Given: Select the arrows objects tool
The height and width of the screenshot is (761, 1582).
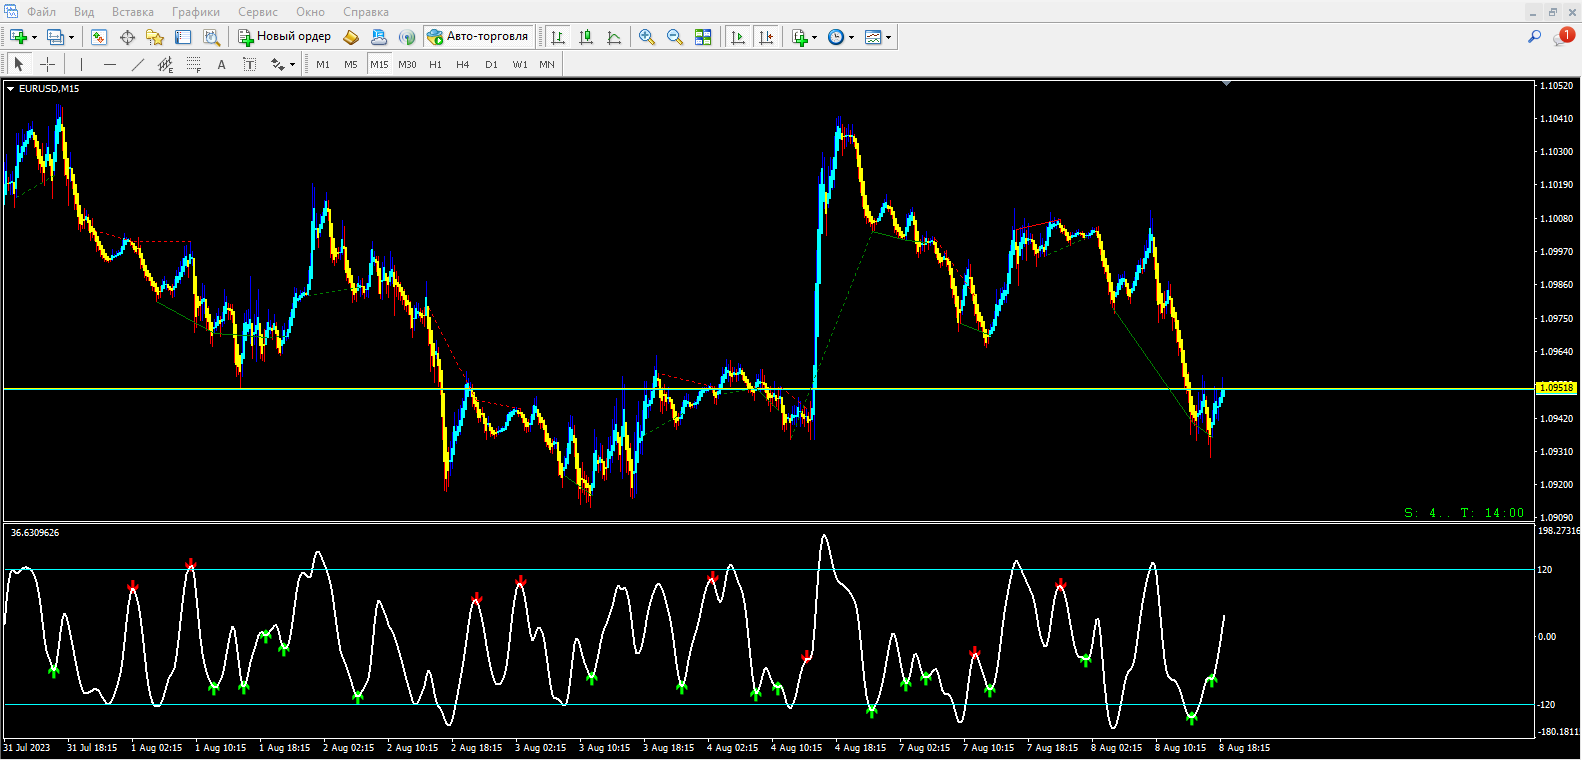Looking at the screenshot, I should [278, 64].
